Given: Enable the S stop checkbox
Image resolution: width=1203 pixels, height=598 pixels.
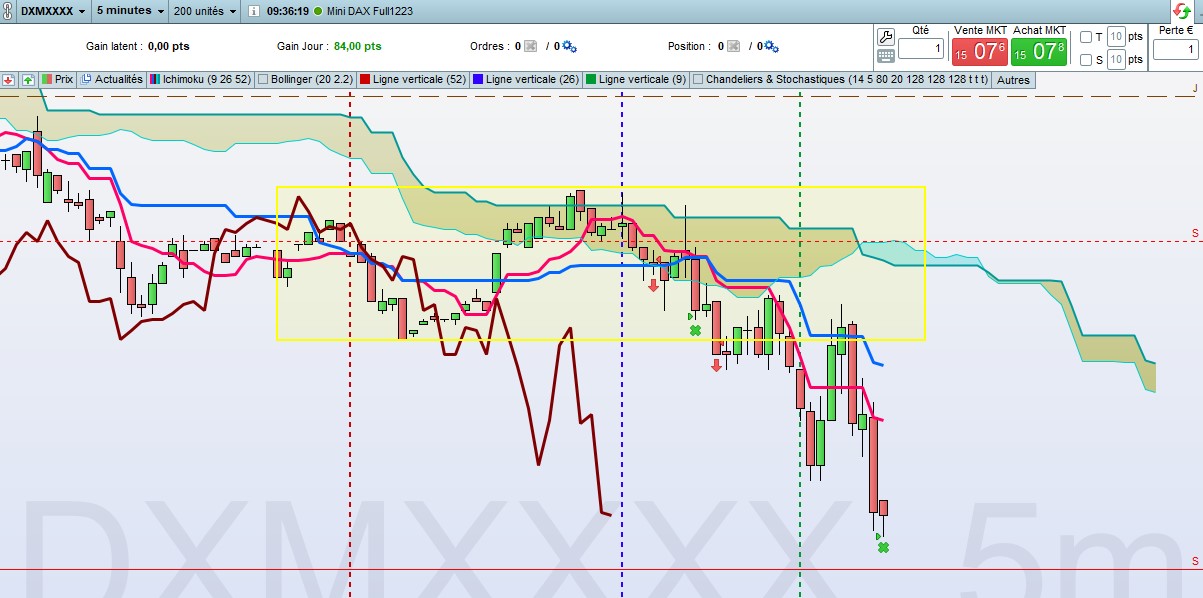Looking at the screenshot, I should pyautogui.click(x=1086, y=60).
